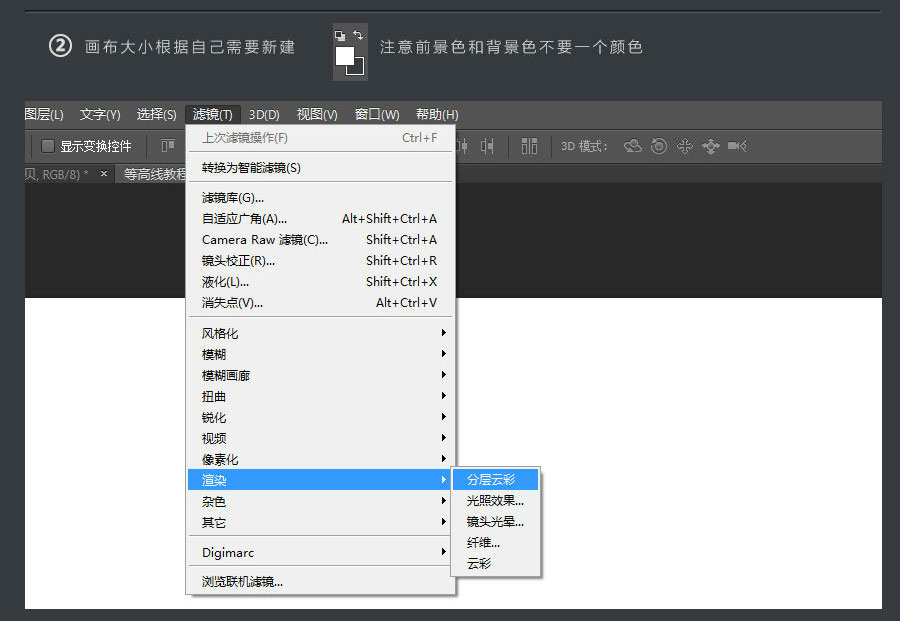Choose 浏览联机滤镜... at menu bottom

tap(320, 581)
